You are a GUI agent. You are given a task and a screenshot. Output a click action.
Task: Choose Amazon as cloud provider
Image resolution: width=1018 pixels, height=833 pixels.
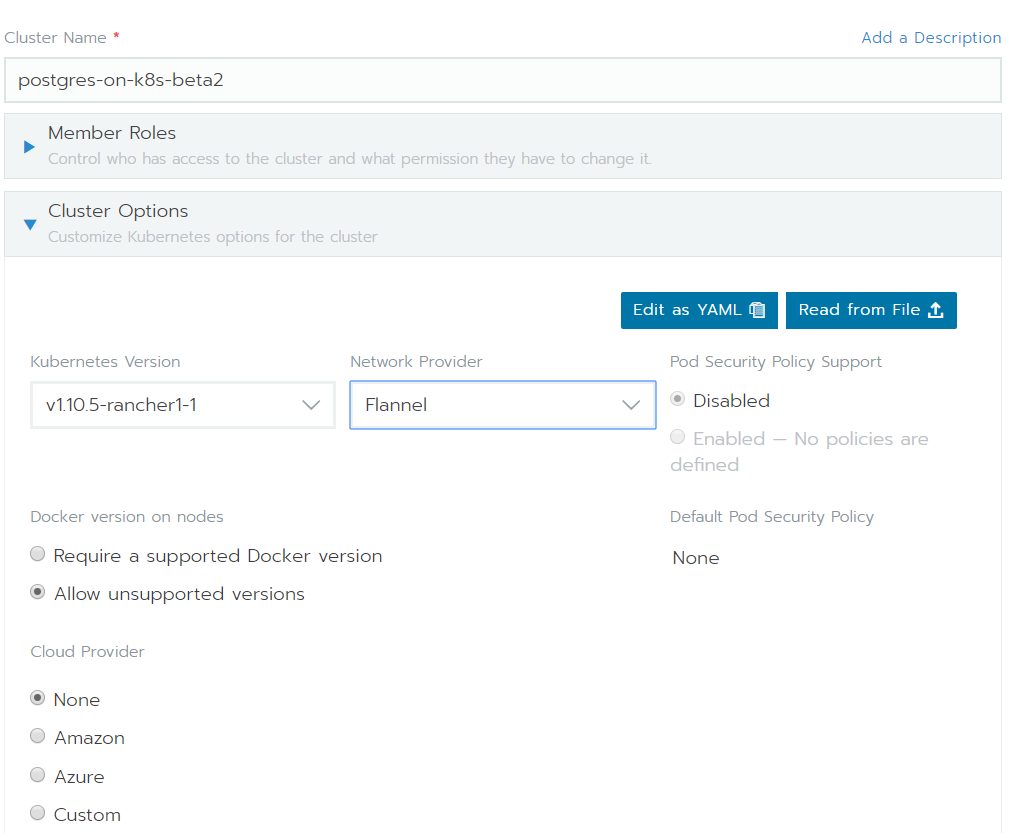pyautogui.click(x=38, y=736)
